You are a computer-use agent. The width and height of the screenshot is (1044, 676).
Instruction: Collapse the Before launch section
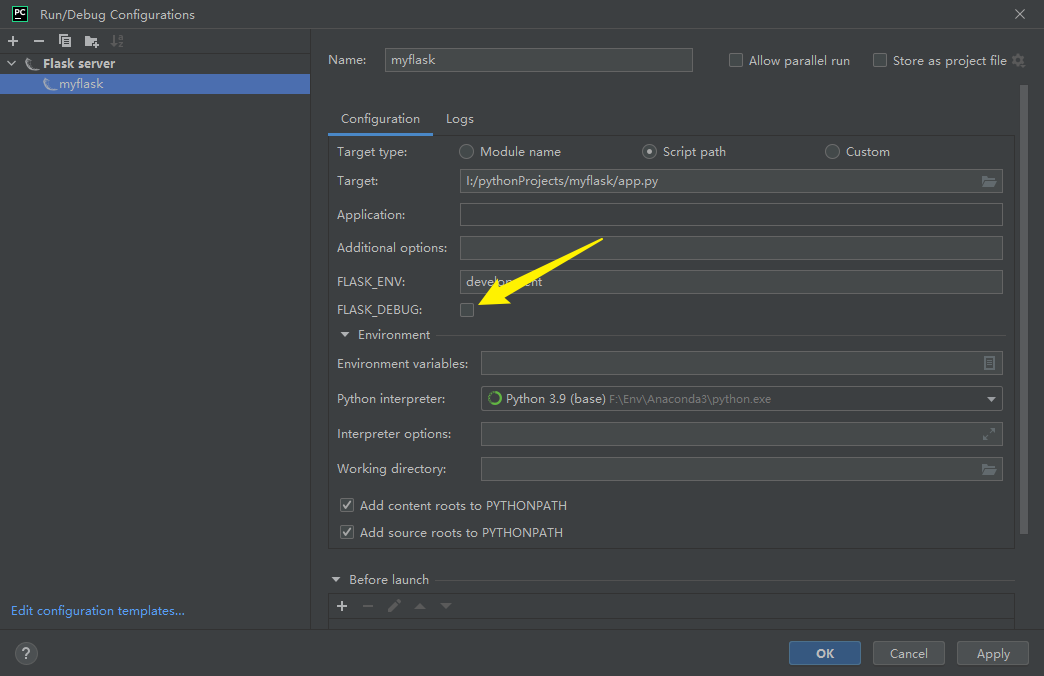point(336,579)
